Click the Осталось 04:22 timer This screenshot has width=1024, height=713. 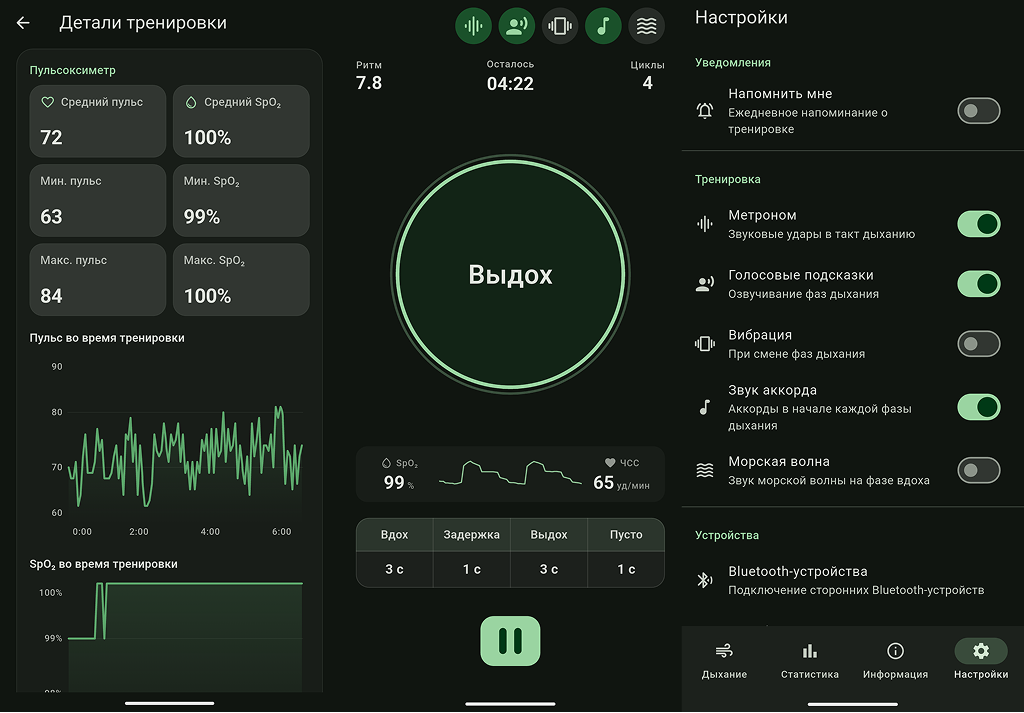point(510,76)
